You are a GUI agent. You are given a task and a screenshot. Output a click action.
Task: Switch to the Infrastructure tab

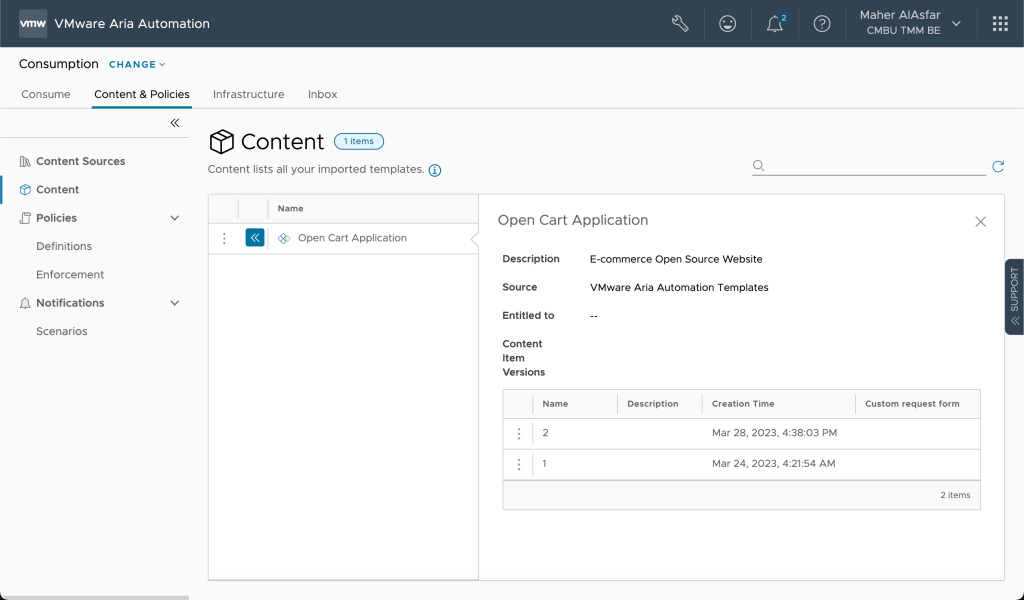tap(248, 94)
